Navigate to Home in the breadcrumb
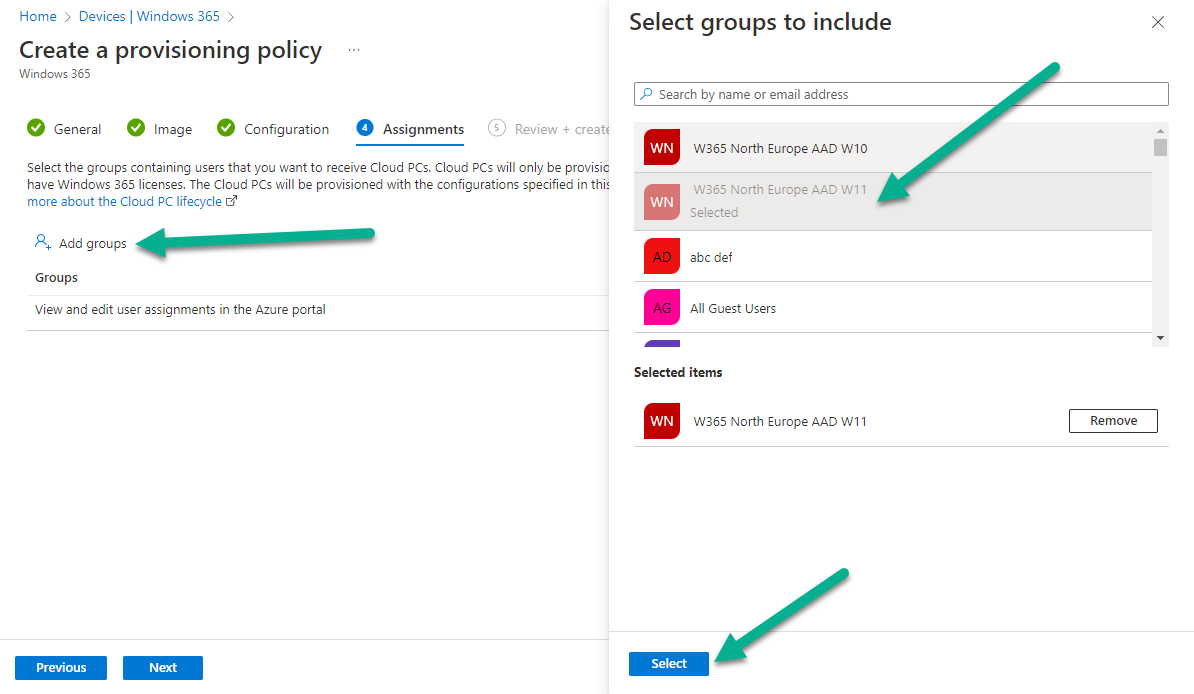The width and height of the screenshot is (1194, 694). click(38, 16)
